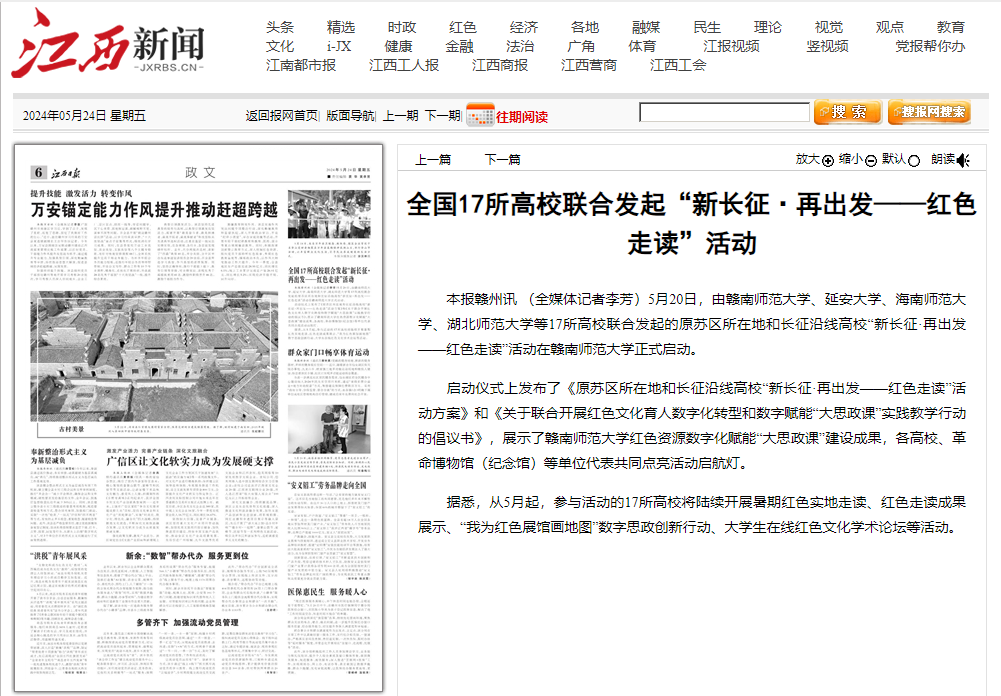Click the orange 搜索 button
Image resolution: width=1001 pixels, height=696 pixels.
848,112
